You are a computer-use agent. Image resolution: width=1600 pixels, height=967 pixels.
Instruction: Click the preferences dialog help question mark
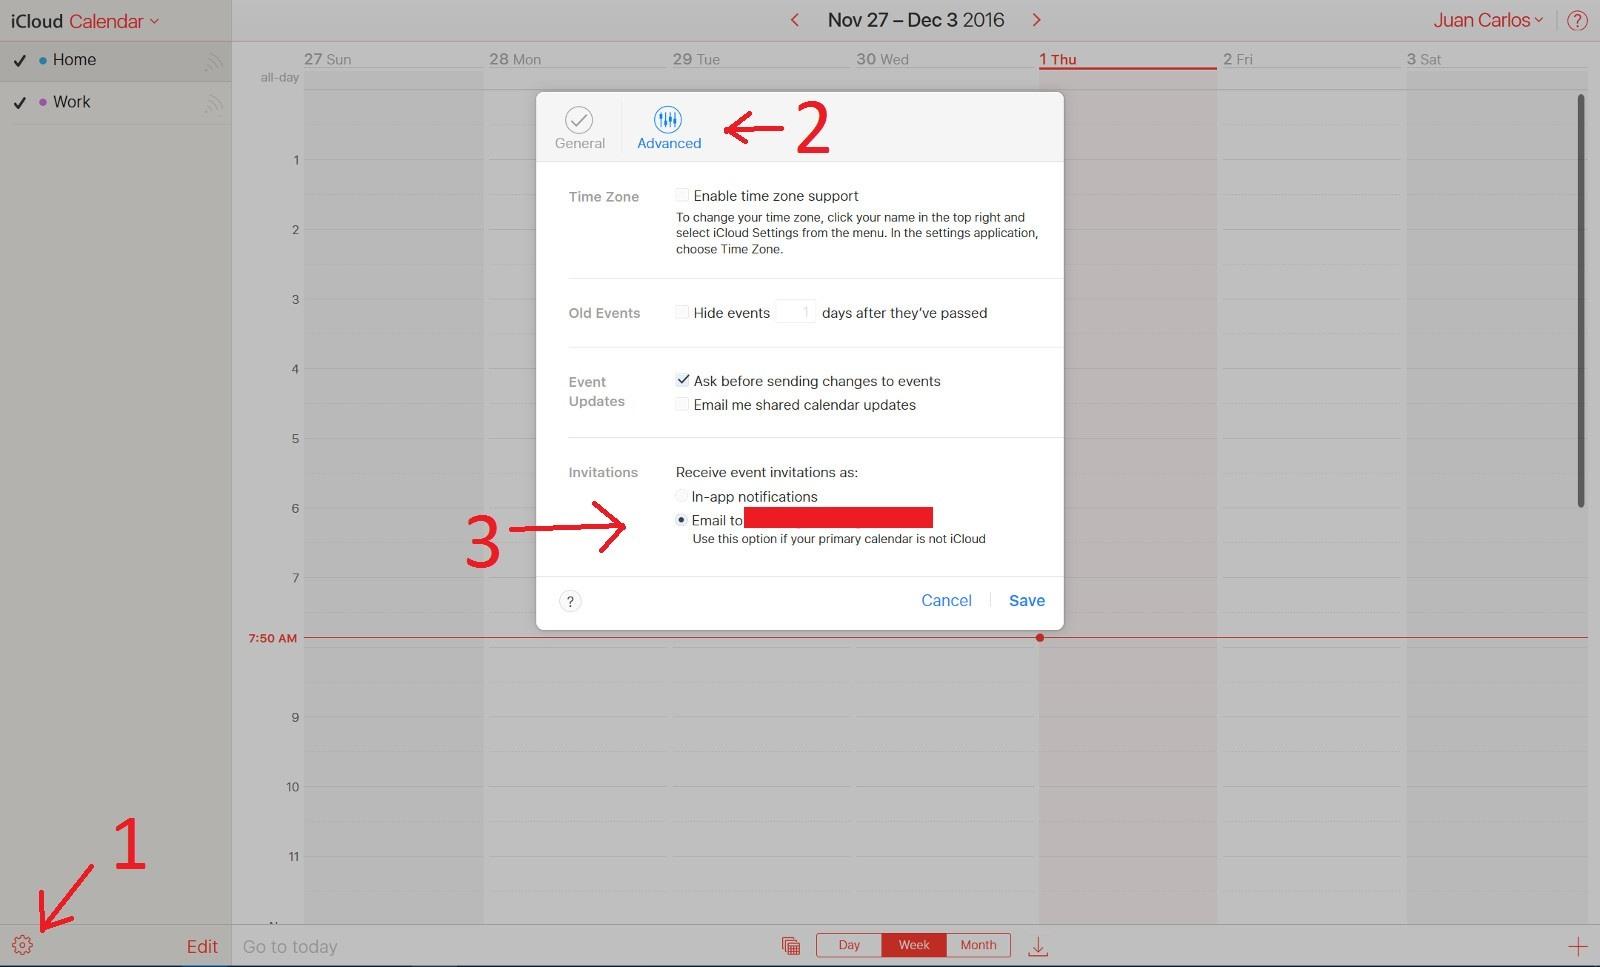pyautogui.click(x=570, y=601)
